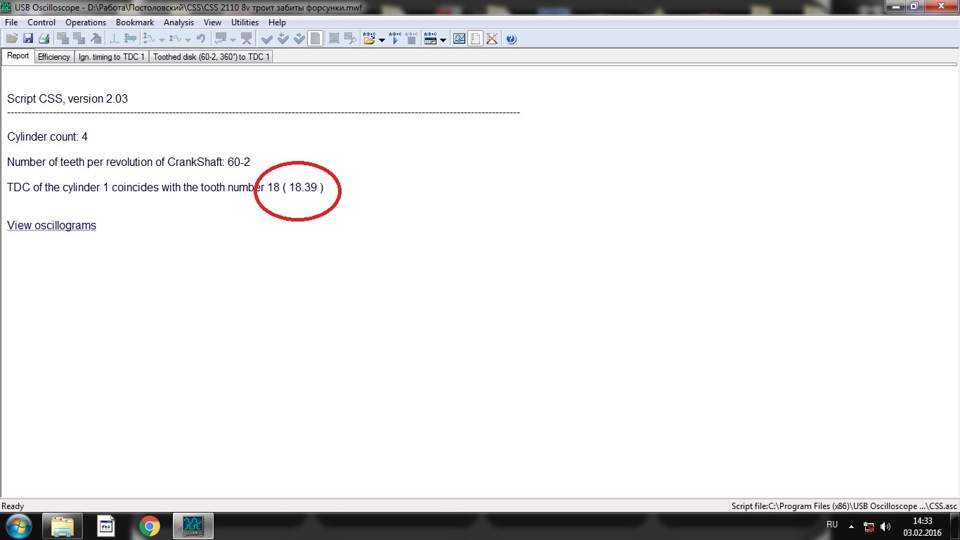Expand dropdown arrow beside first waveform icon

click(162, 40)
